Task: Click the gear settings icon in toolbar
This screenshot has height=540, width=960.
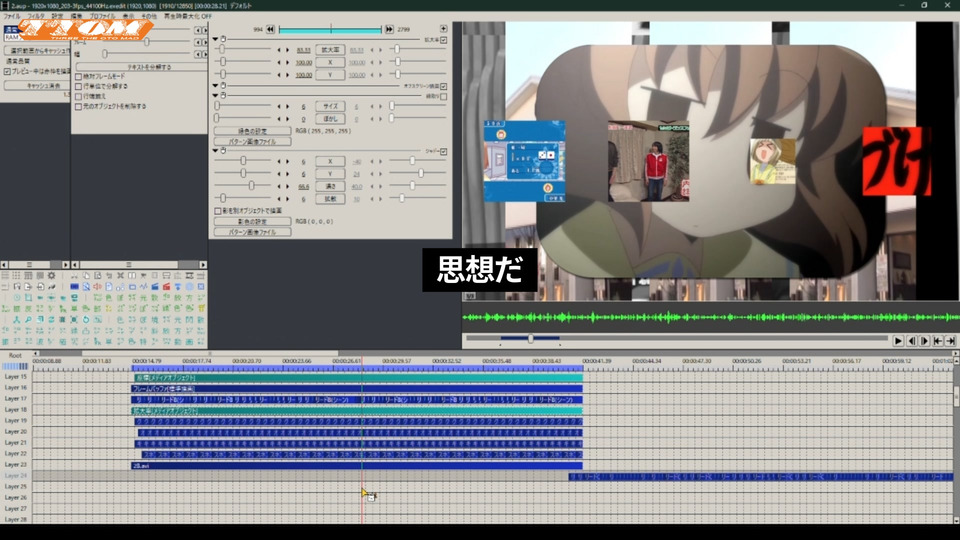Action: 51,276
